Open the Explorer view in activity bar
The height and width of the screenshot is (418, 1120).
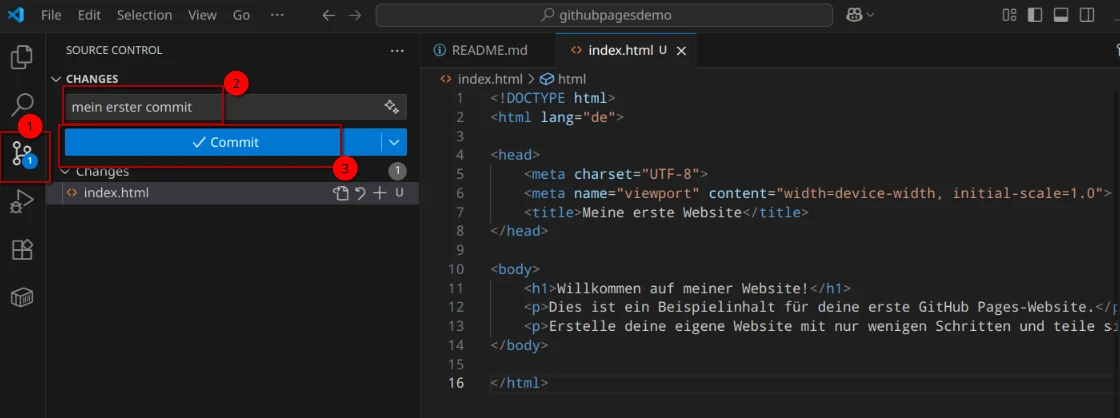point(22,57)
